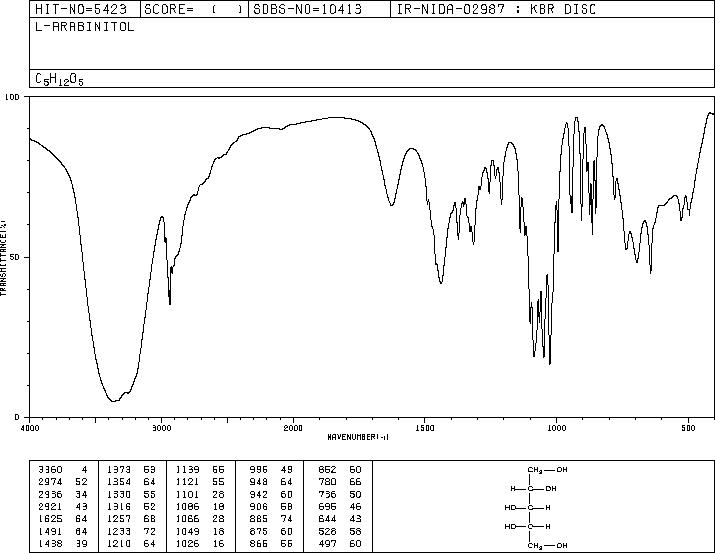The width and height of the screenshot is (715, 553).
Task: Click the absorption minimum near 1625
Action: [392, 204]
